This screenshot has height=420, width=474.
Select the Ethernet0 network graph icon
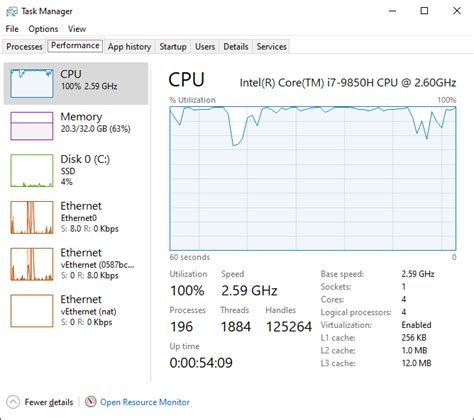pyautogui.click(x=32, y=217)
